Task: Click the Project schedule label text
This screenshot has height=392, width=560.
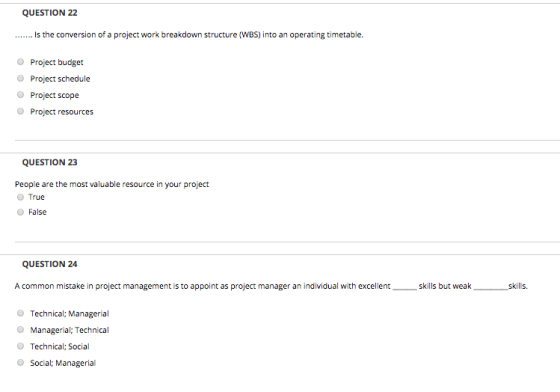Action: tap(60, 79)
